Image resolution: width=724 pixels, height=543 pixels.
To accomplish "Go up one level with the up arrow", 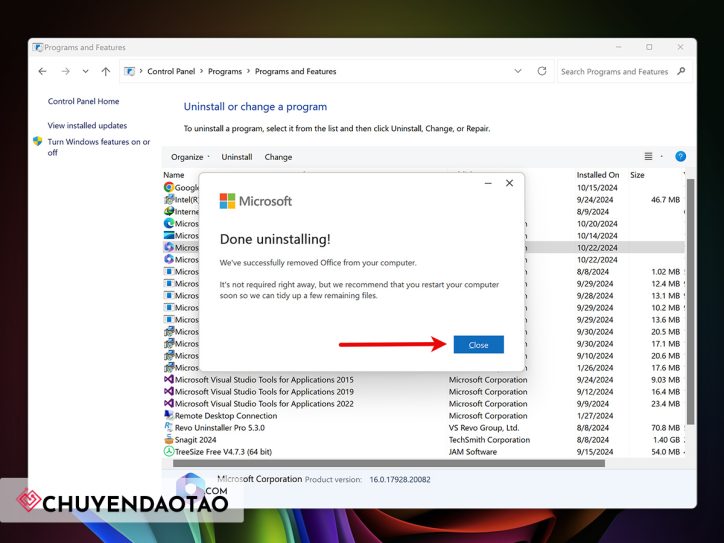I will pyautogui.click(x=106, y=71).
